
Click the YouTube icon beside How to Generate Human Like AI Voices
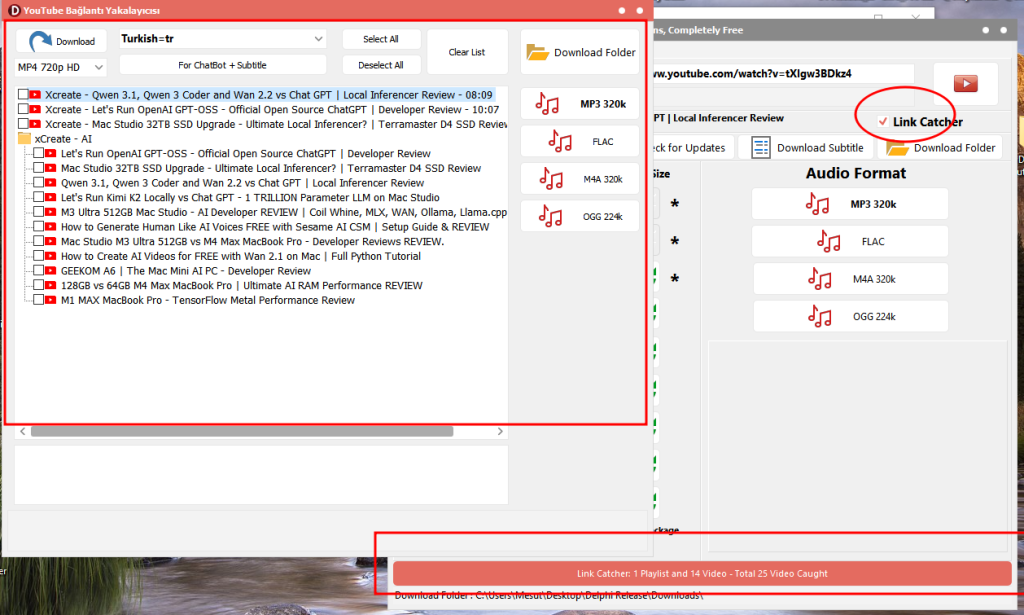[x=50, y=227]
